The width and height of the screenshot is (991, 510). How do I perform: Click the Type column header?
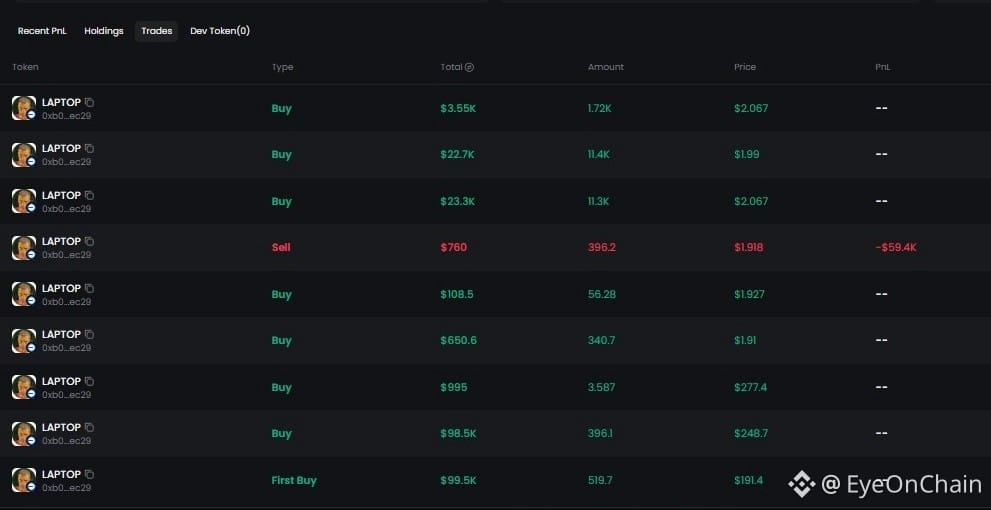pos(283,67)
